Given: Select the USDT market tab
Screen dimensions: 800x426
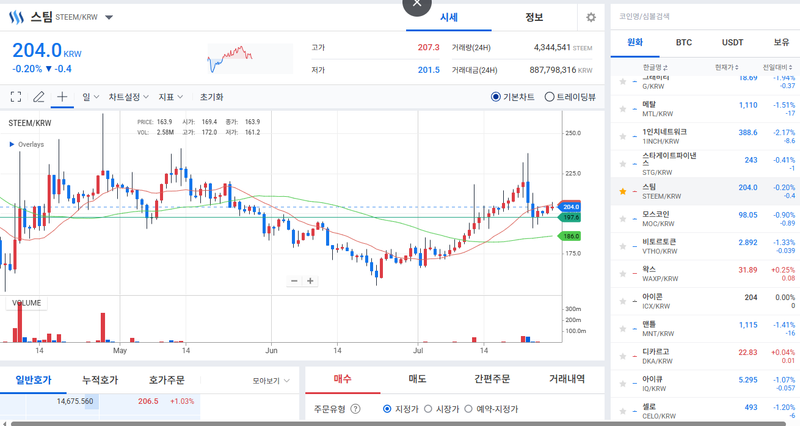Looking at the screenshot, I should pyautogui.click(x=732, y=42).
